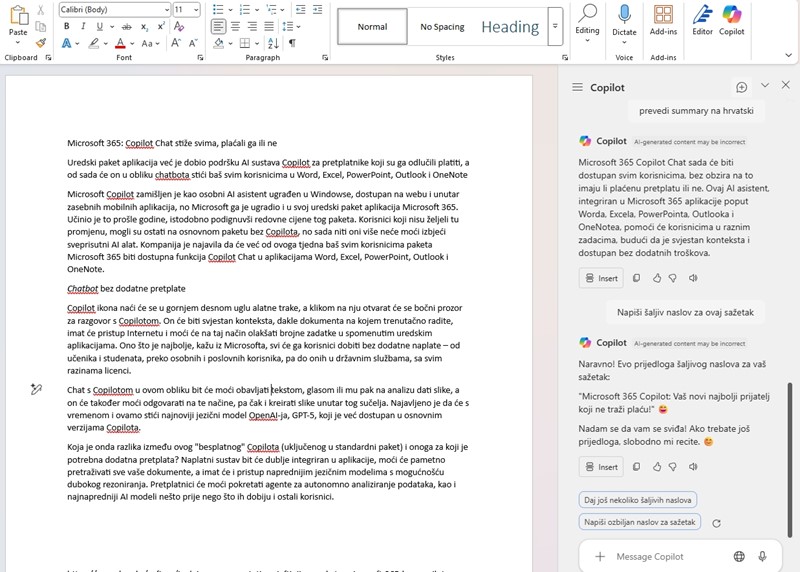This screenshot has height=572, width=800.
Task: Start a new chat in Copilot pane
Action: click(741, 88)
